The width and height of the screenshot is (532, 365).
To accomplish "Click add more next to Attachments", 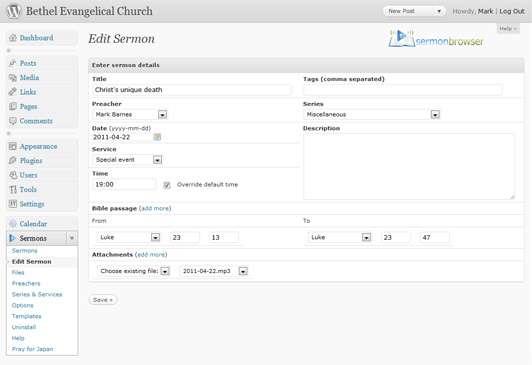I will (x=151, y=254).
